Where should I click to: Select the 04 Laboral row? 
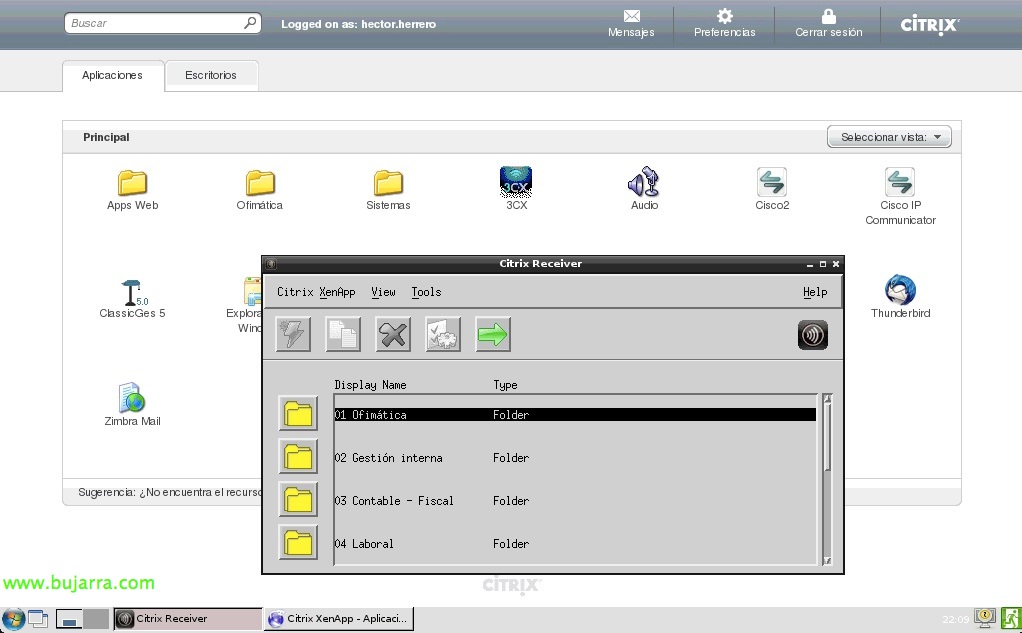point(575,544)
